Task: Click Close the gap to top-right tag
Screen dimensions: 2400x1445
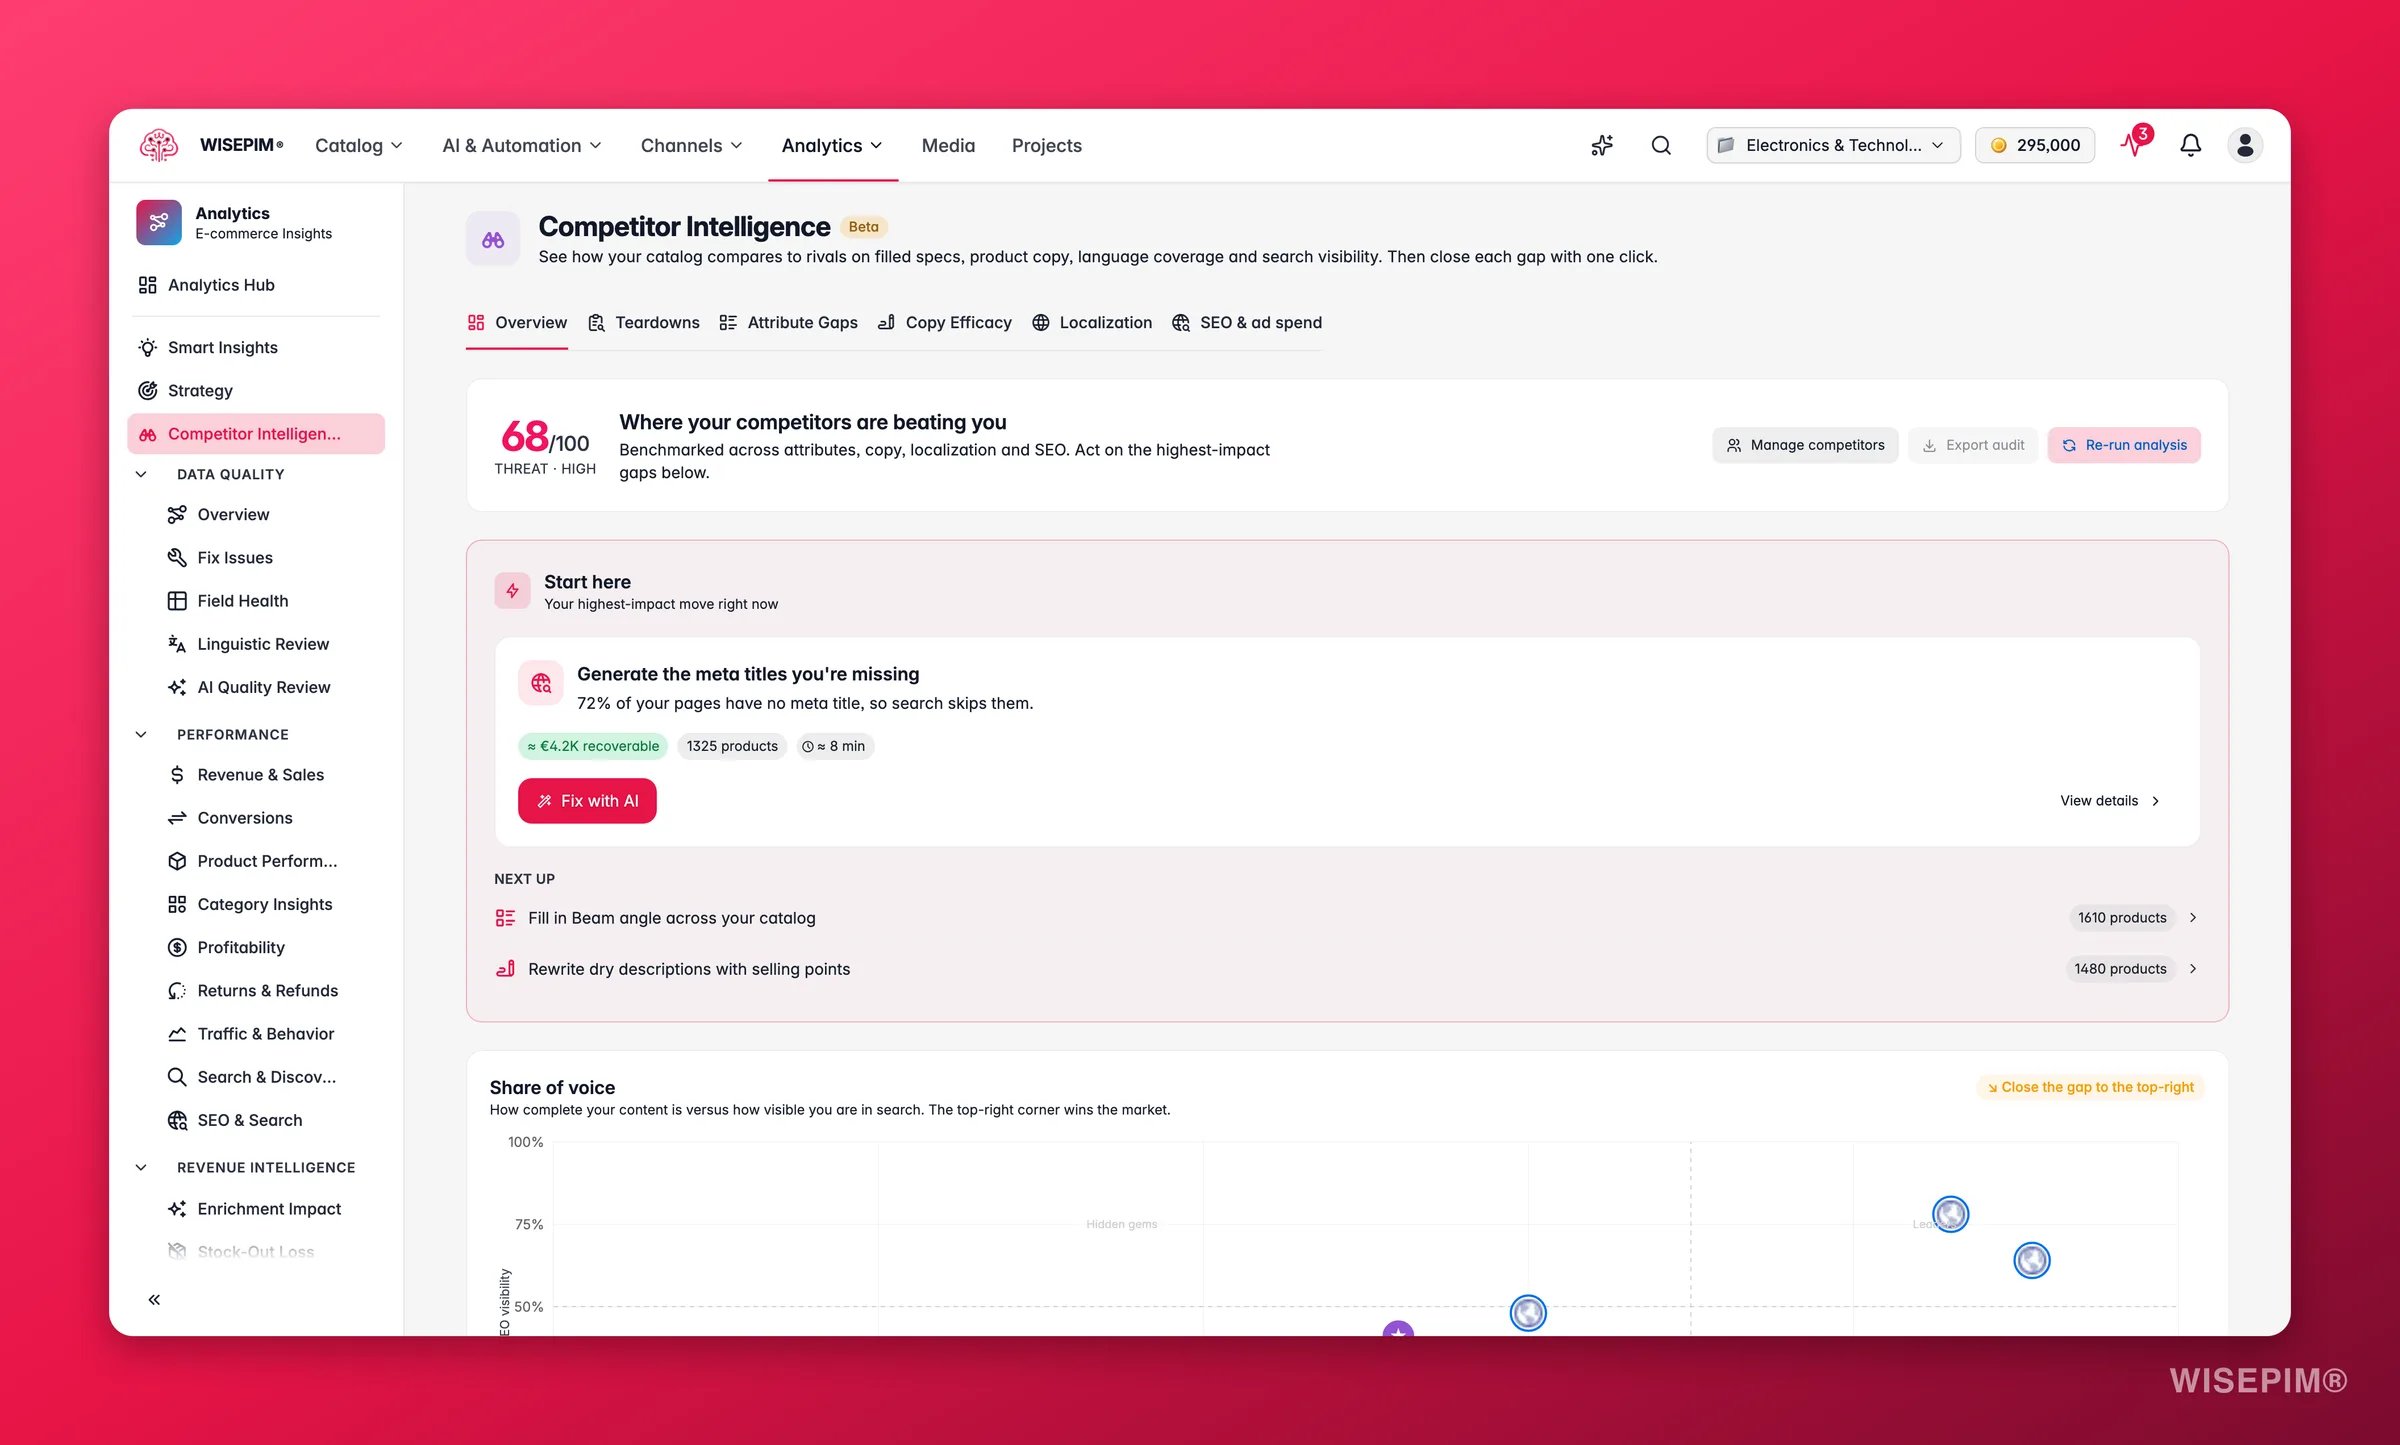Action: [2090, 1087]
